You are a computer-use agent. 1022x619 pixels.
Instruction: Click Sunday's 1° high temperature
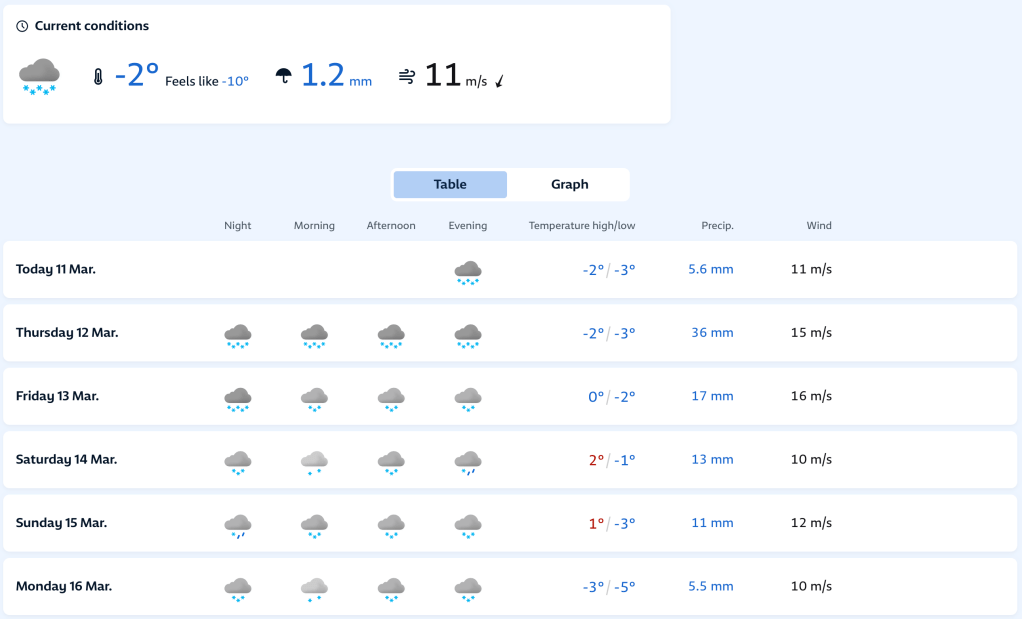[x=596, y=523]
